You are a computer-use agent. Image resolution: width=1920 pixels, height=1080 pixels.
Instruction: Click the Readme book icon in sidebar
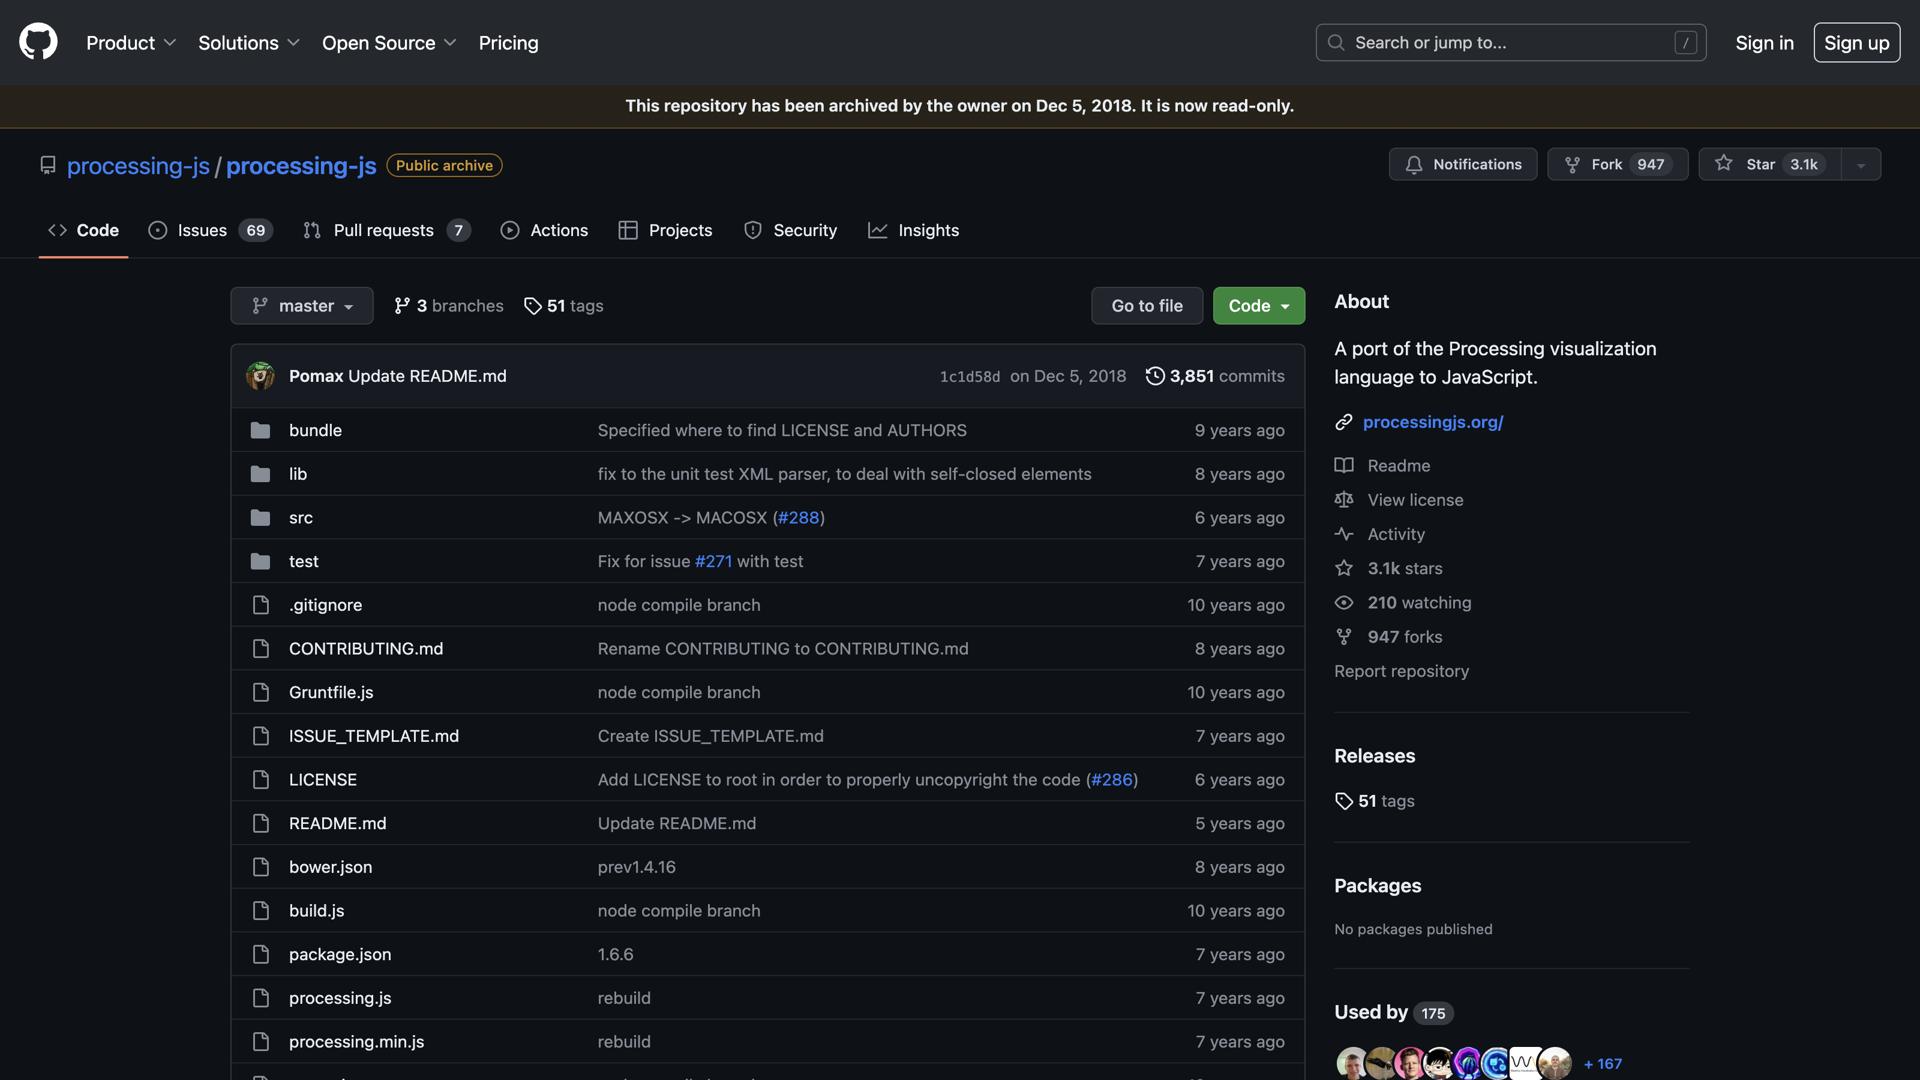pos(1344,465)
